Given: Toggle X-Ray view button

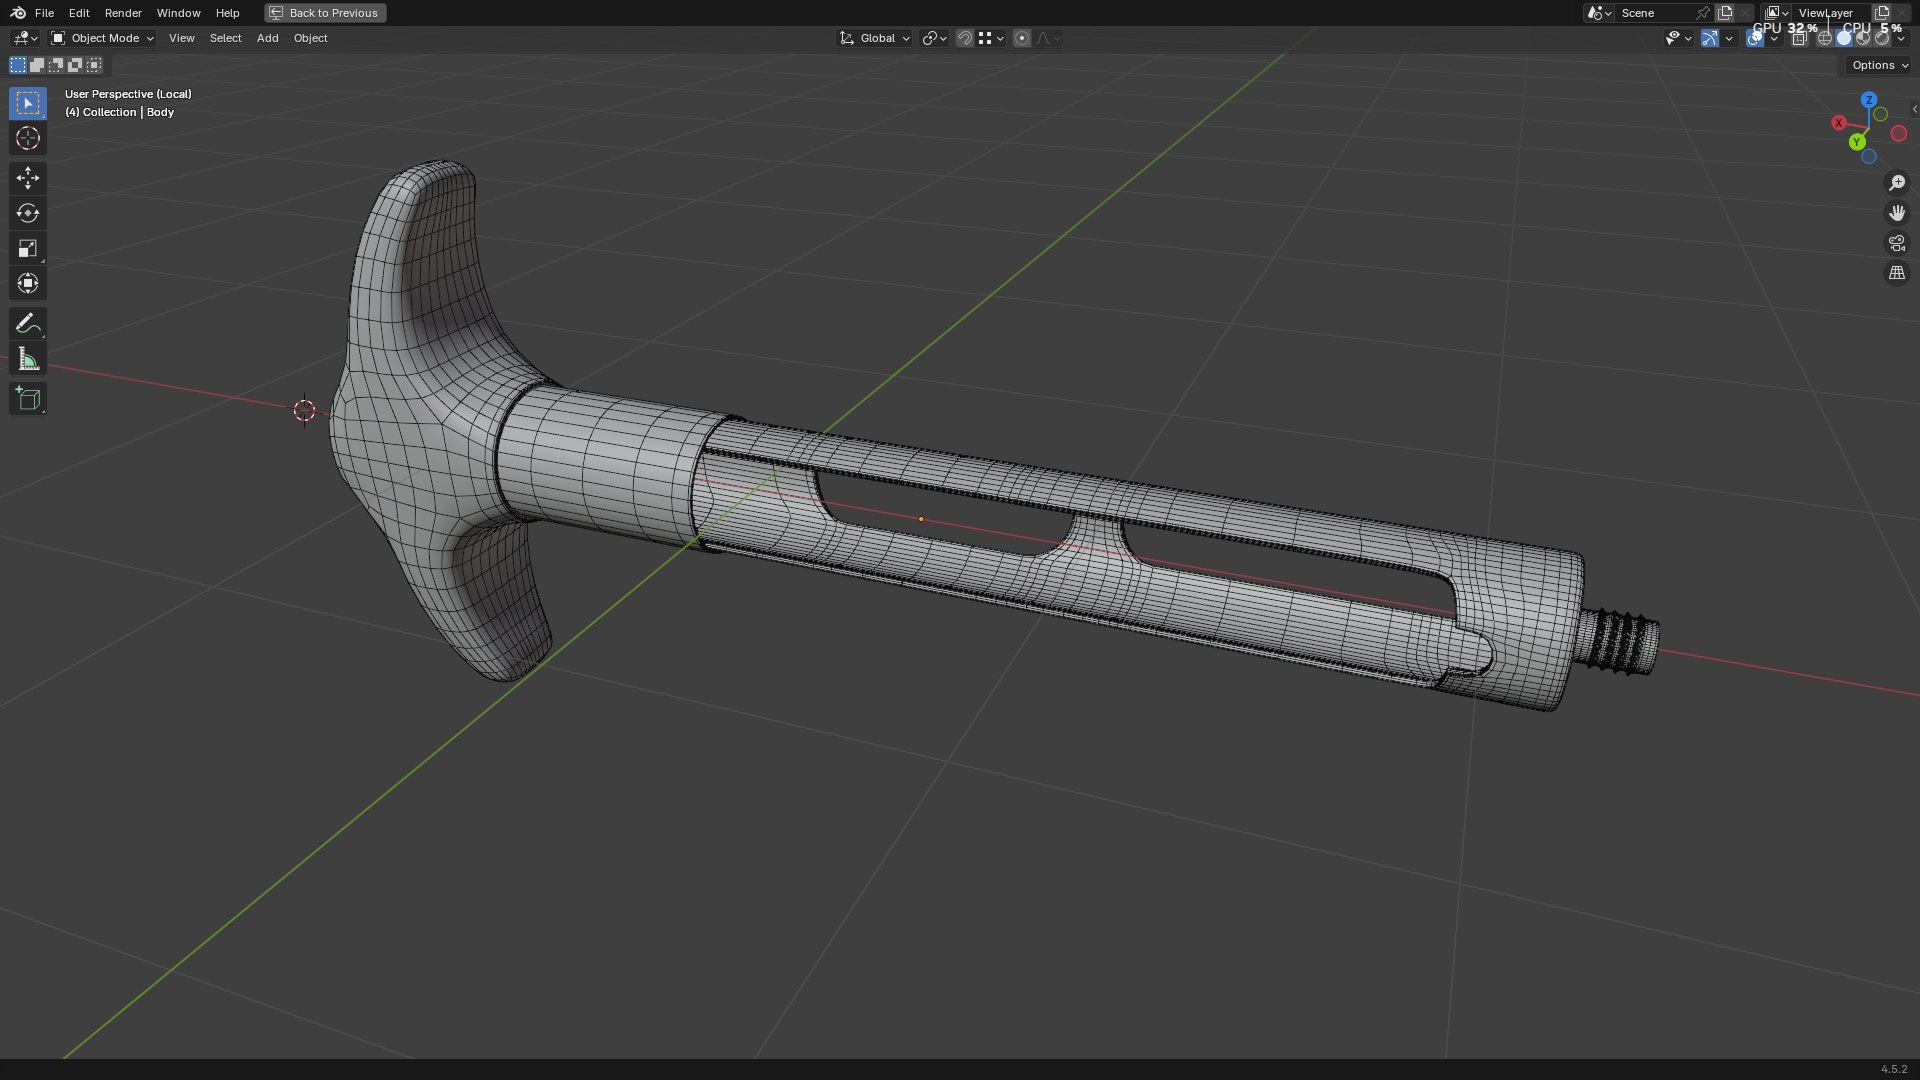Looking at the screenshot, I should point(1799,38).
